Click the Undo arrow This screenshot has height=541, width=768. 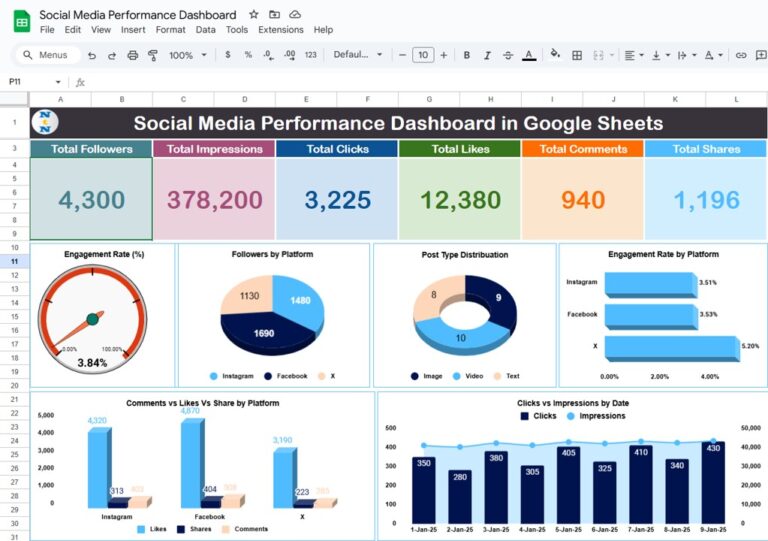coord(92,55)
